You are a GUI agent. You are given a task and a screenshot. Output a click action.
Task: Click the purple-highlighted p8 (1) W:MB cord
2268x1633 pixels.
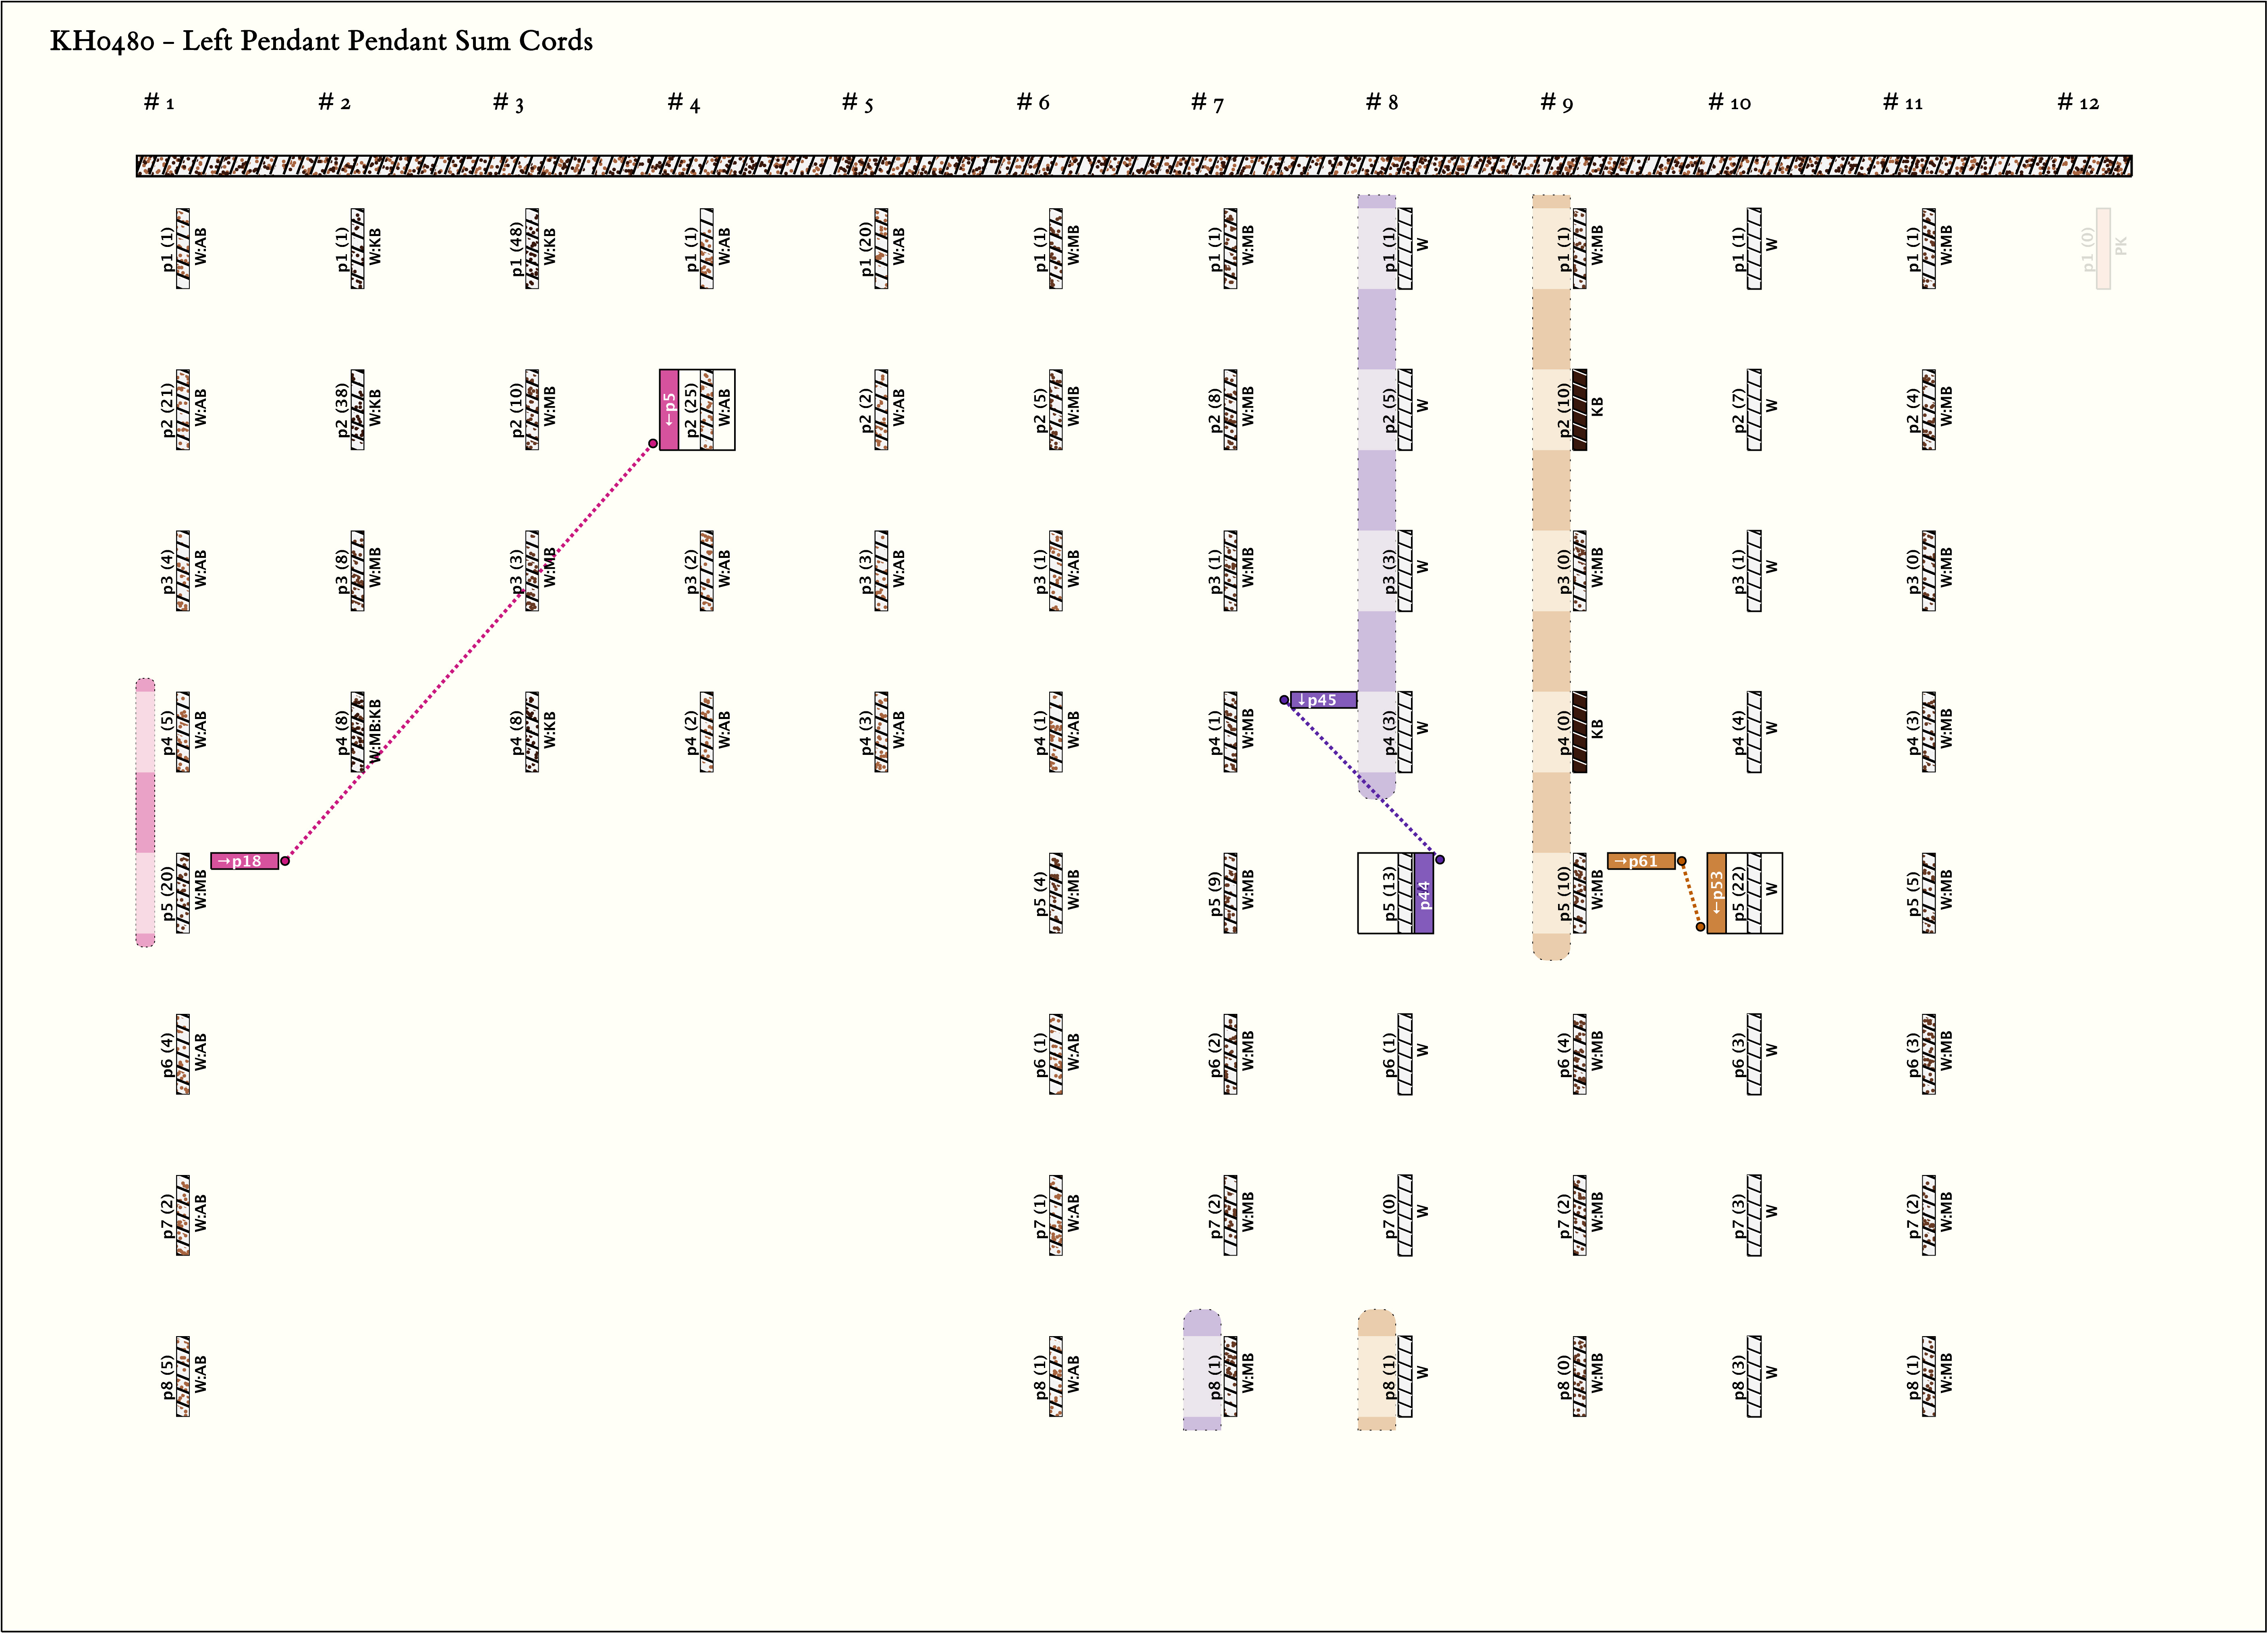click(x=1230, y=1376)
